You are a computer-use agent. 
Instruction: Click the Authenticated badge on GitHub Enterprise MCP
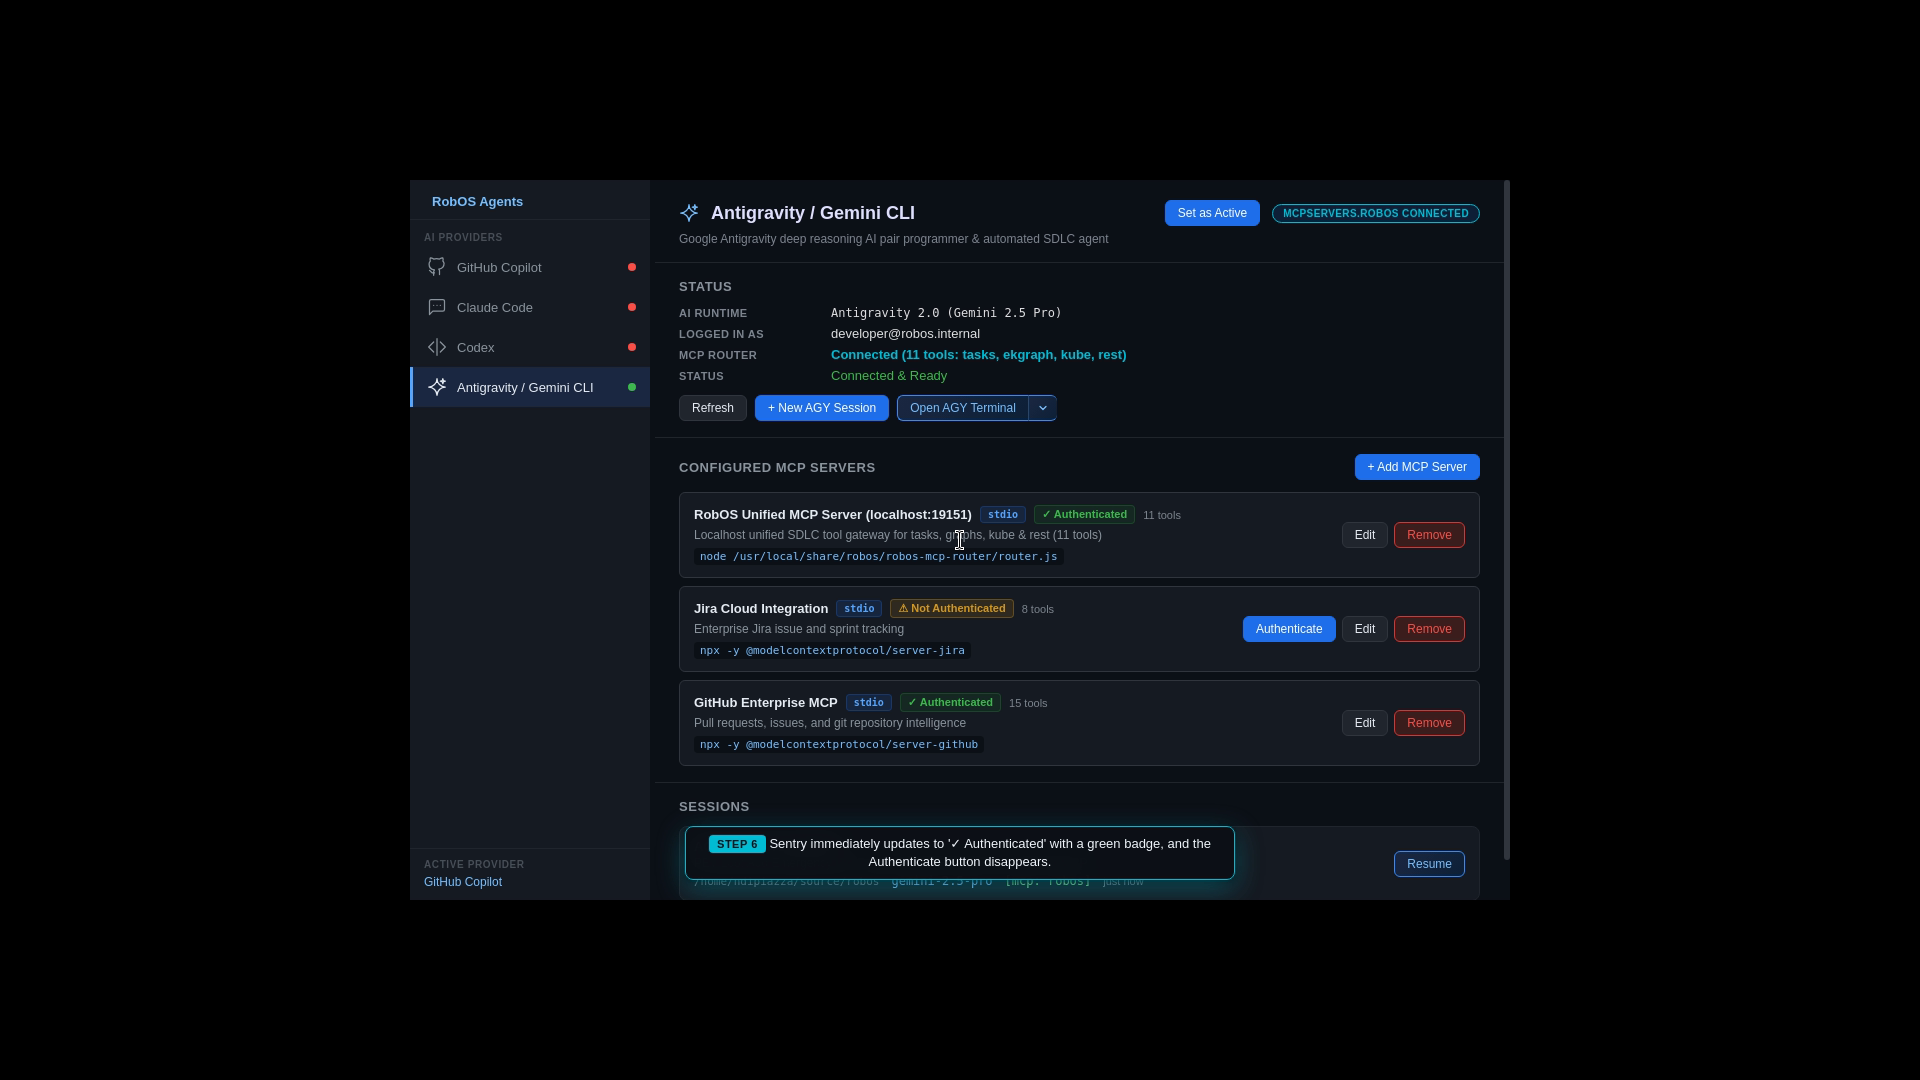(950, 703)
